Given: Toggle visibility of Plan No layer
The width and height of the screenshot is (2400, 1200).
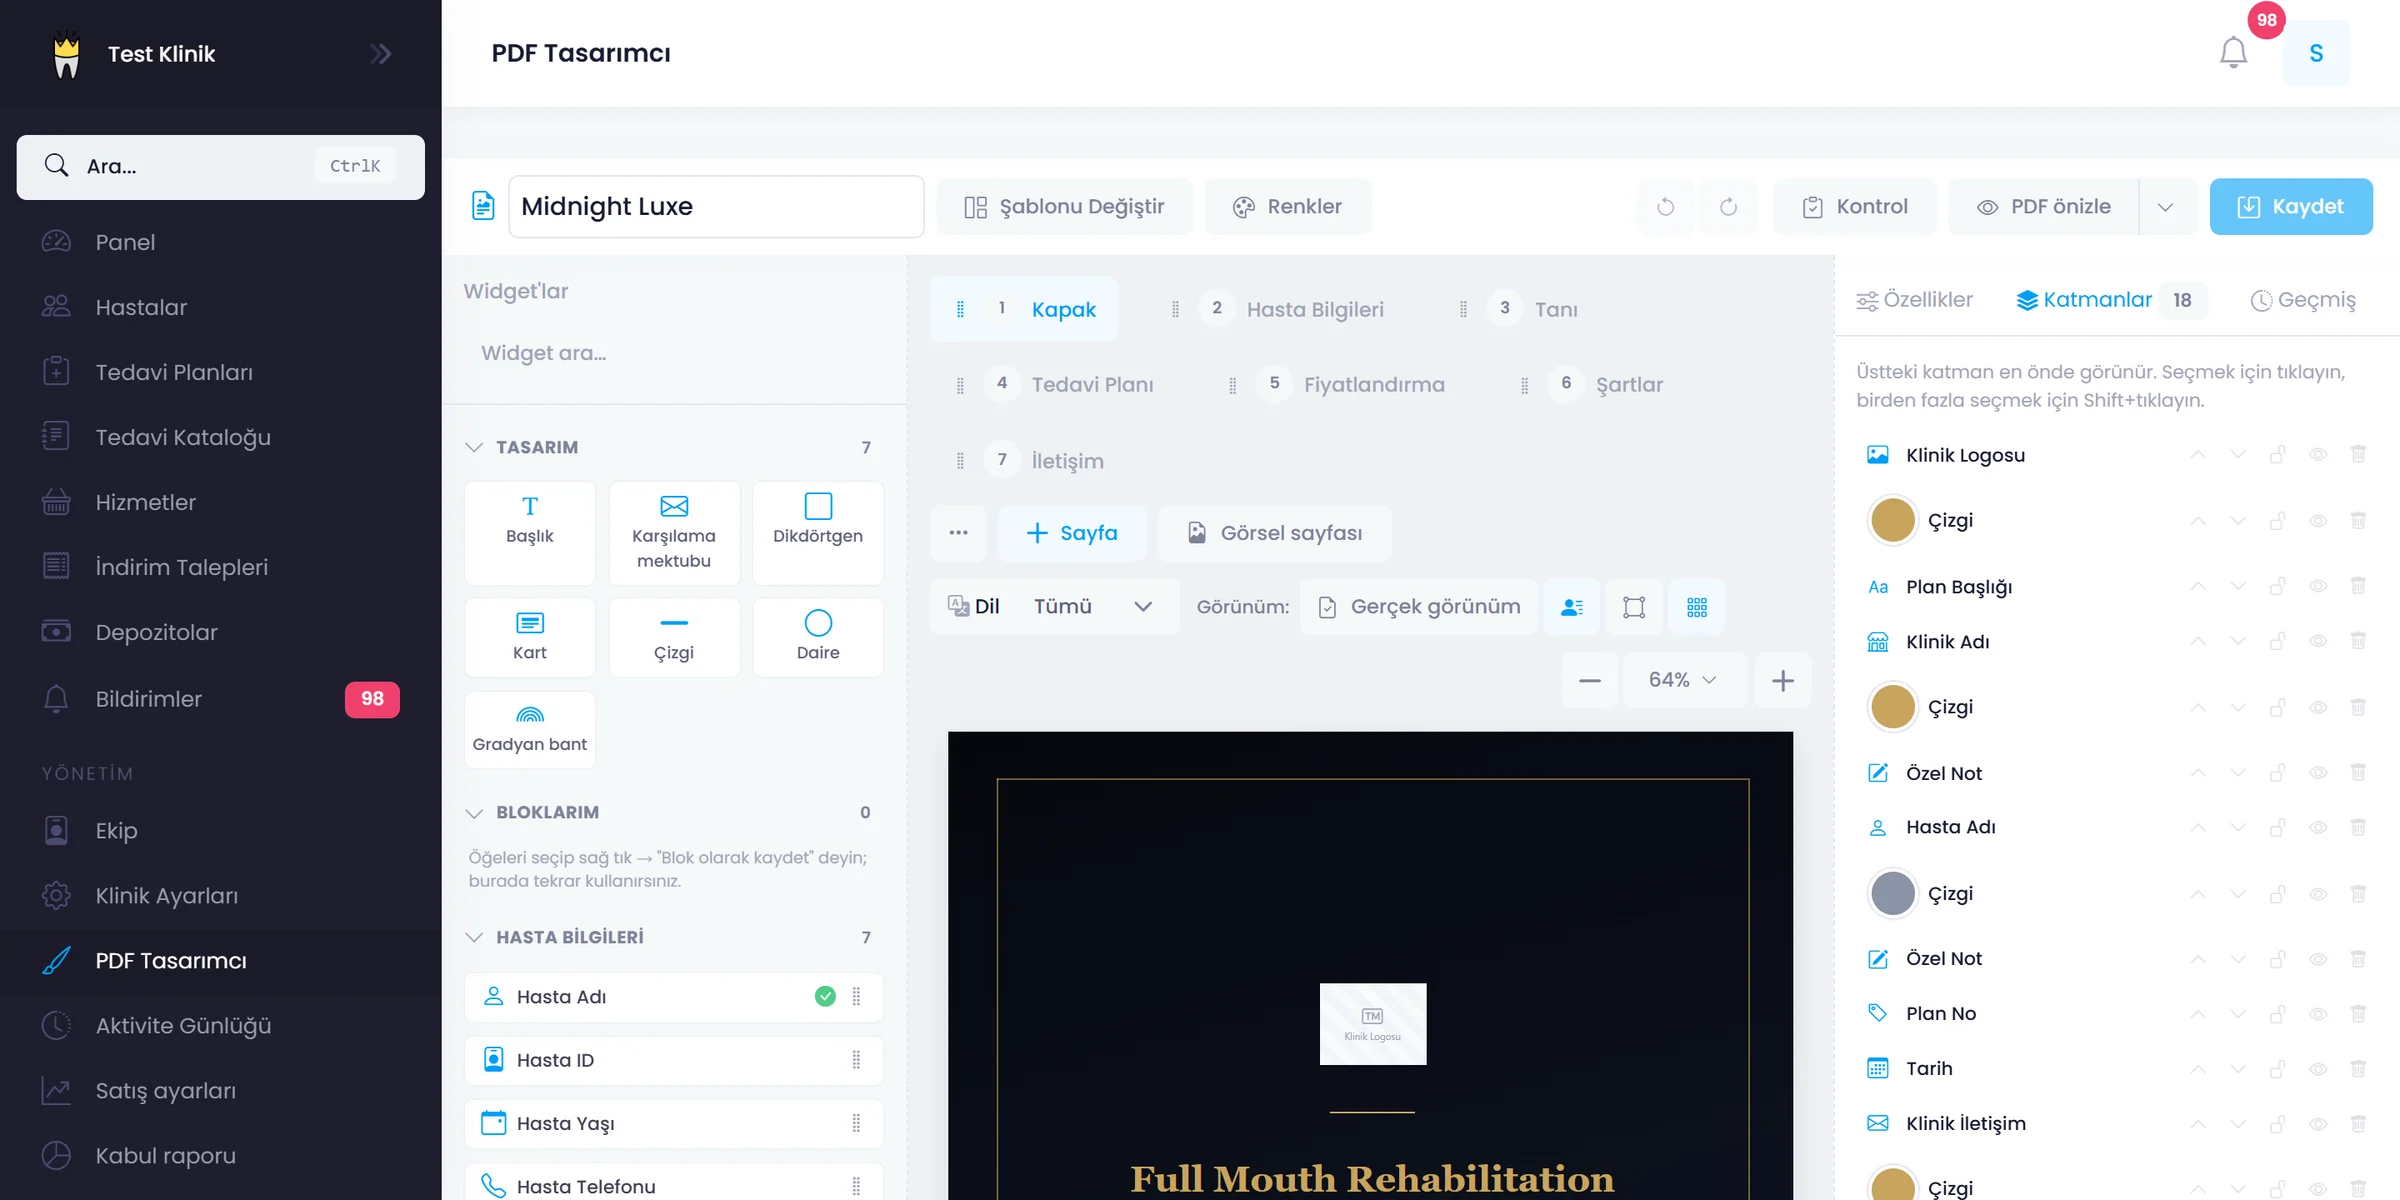Looking at the screenshot, I should tap(2318, 1014).
